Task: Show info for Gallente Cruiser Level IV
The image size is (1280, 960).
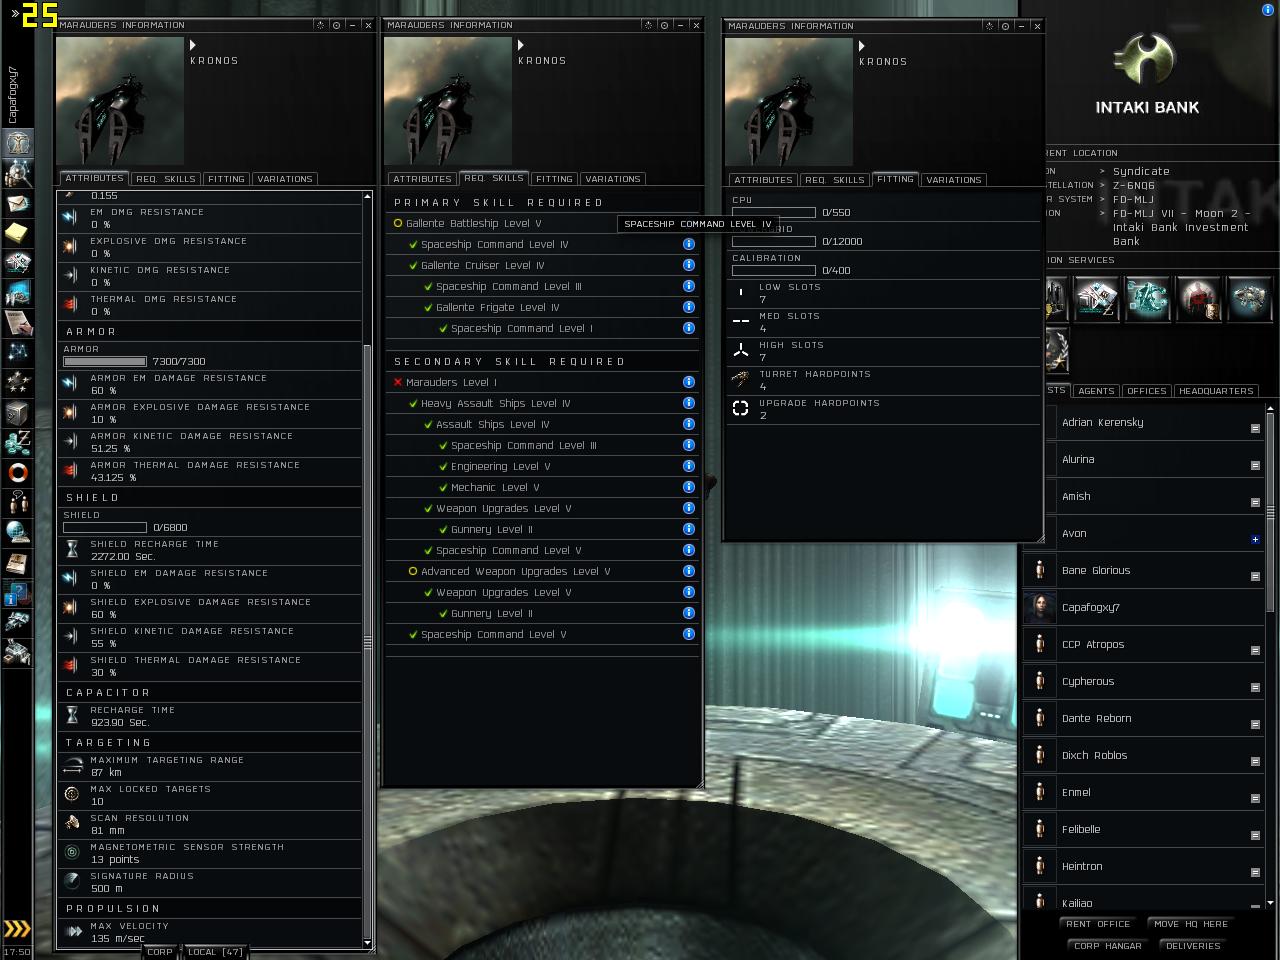Action: coord(689,265)
